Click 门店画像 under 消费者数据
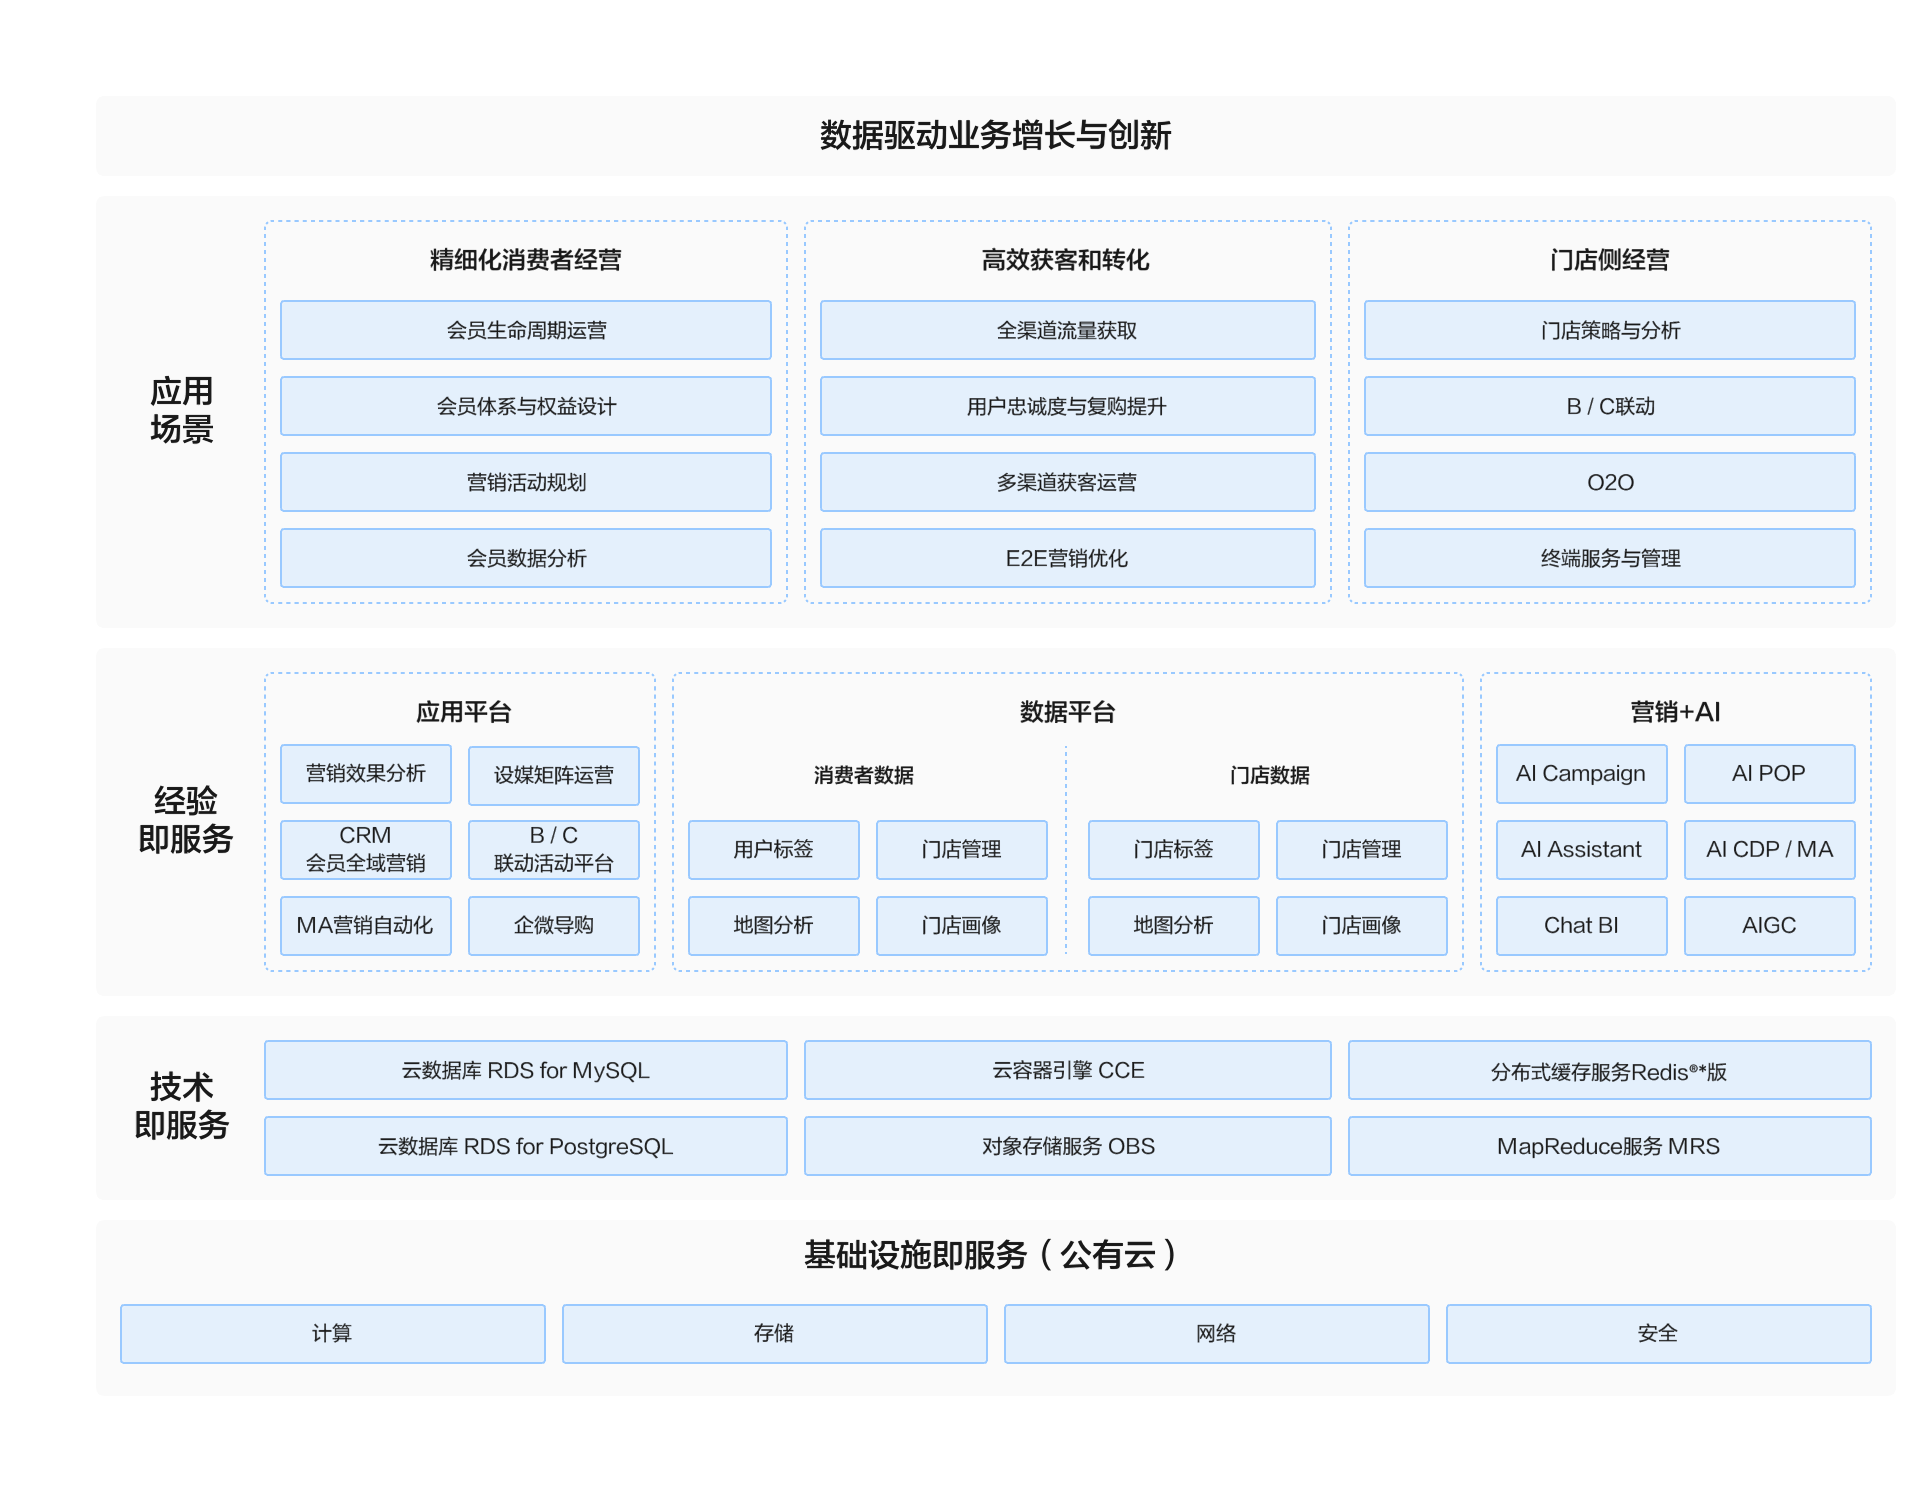Viewport: 1920px width, 1492px height. coord(962,926)
